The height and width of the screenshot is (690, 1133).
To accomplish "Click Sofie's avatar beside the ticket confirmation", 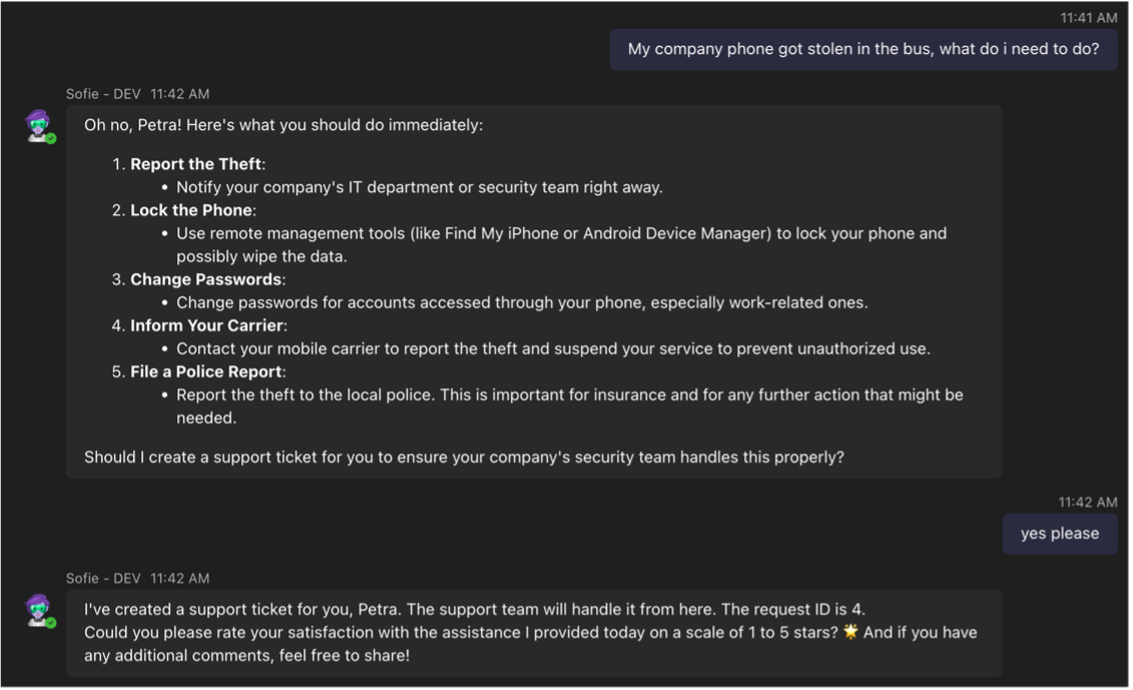I will pyautogui.click(x=38, y=610).
